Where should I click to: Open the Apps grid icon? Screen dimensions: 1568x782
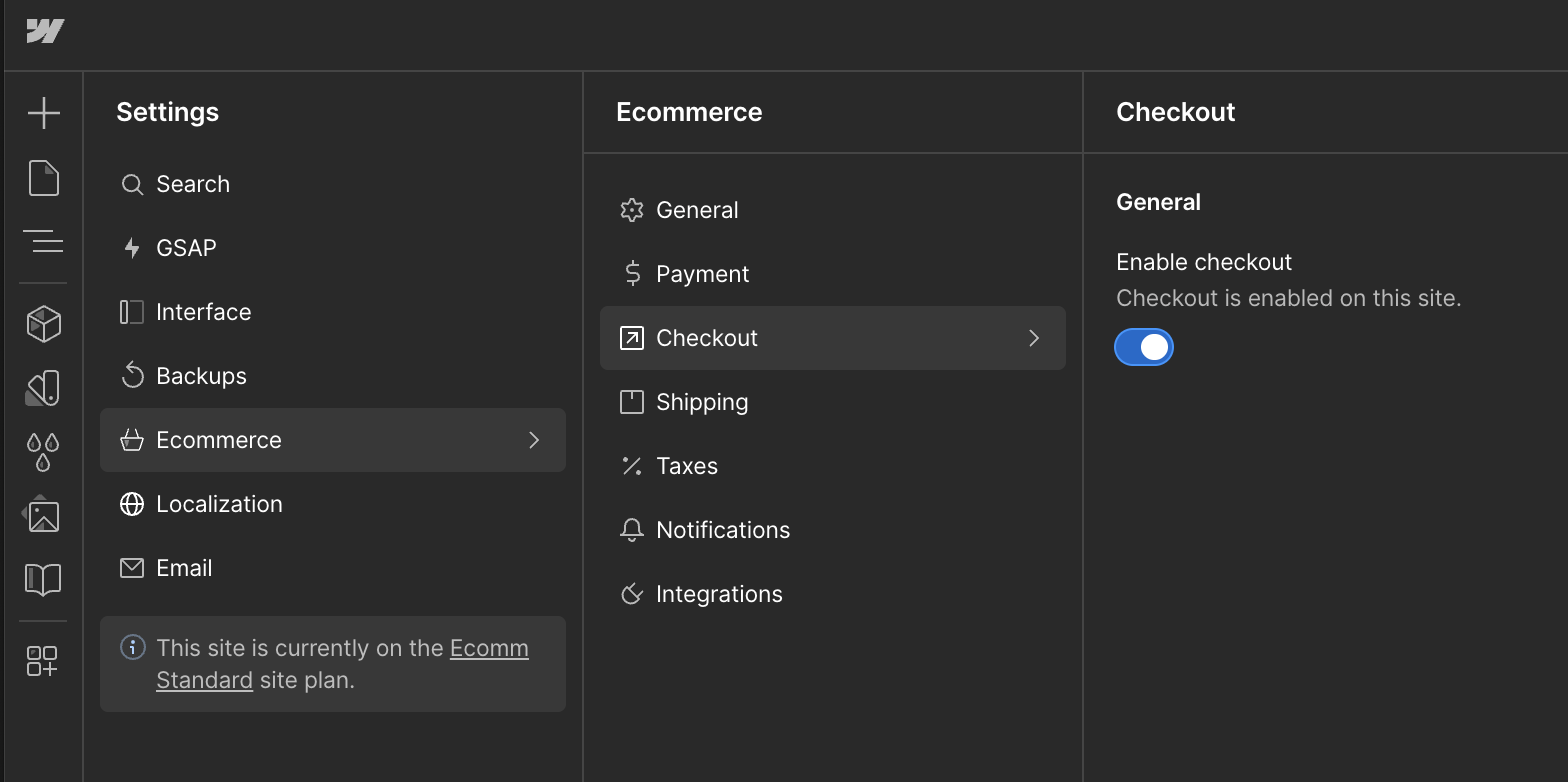44,661
